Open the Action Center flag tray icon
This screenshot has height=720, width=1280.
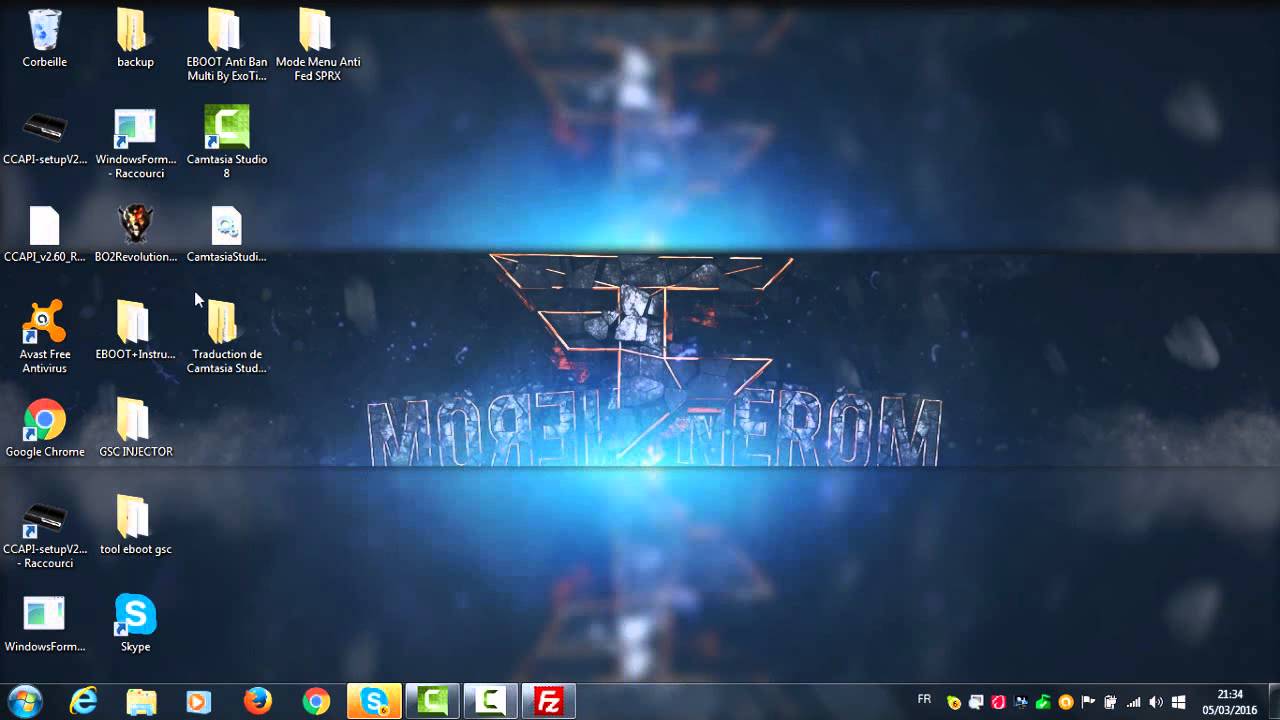(1088, 703)
